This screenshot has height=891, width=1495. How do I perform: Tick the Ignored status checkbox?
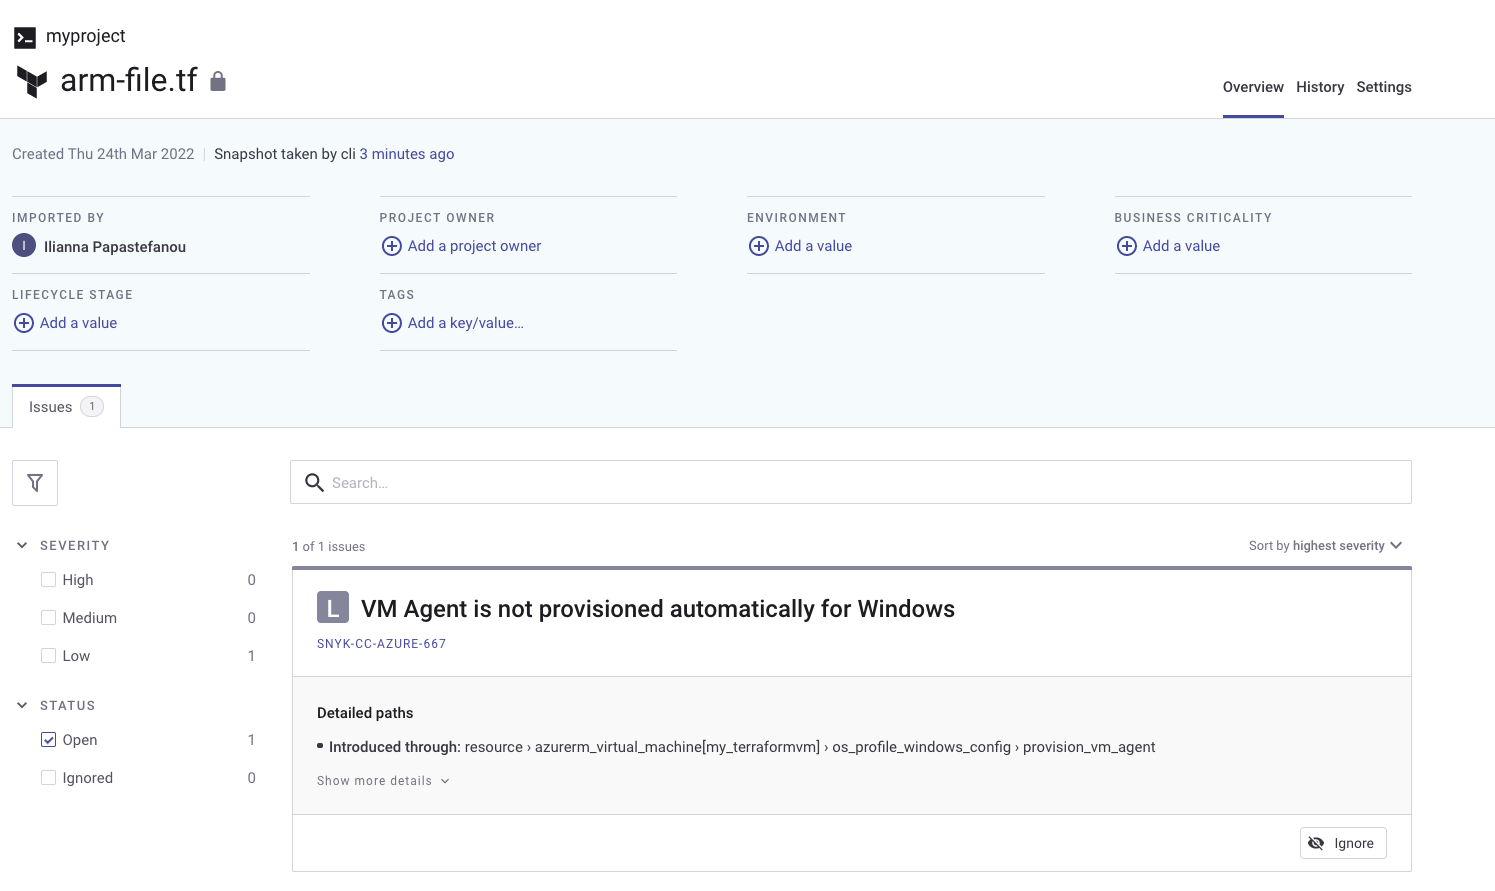(x=48, y=778)
